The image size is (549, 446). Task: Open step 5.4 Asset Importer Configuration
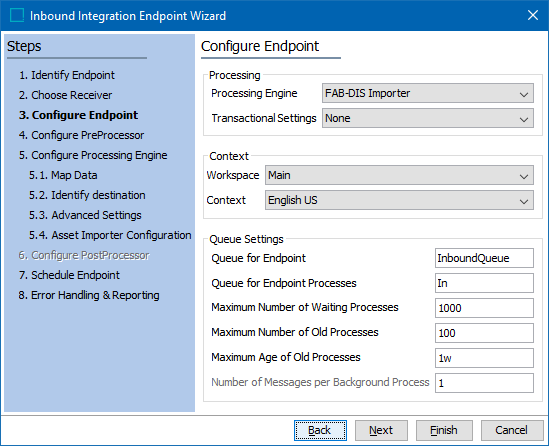coord(110,235)
